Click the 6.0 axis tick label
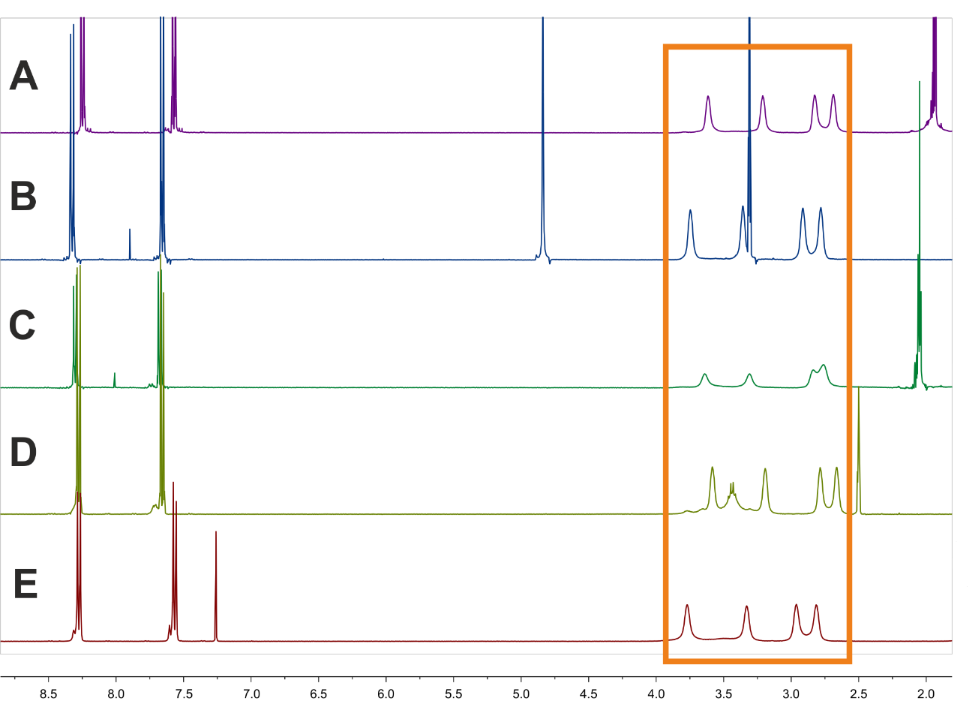Image resolution: width=970 pixels, height=713 pixels. pyautogui.click(x=386, y=691)
